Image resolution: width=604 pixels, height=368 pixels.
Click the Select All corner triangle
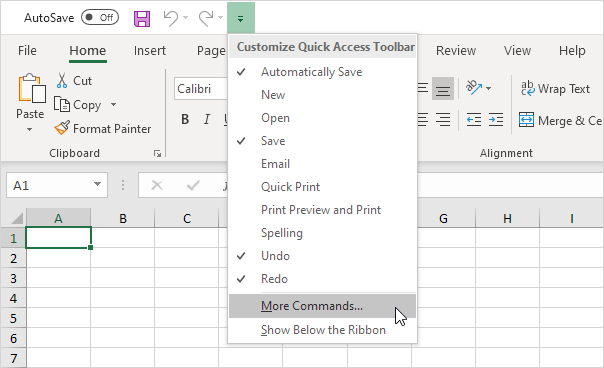pos(16,218)
